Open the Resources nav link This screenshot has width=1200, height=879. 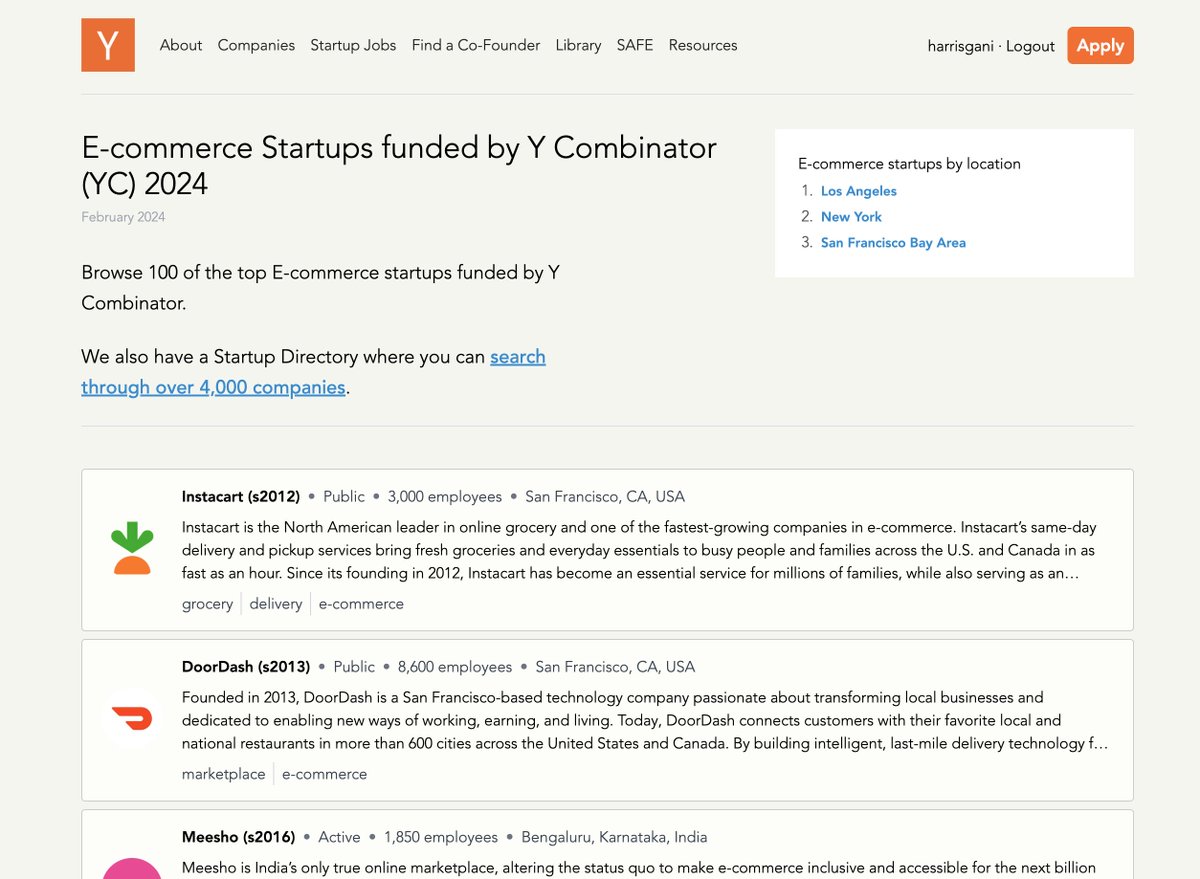(x=703, y=45)
